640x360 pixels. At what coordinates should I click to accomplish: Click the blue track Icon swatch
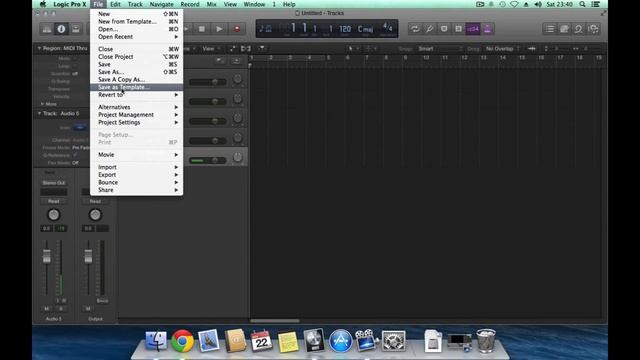click(80, 128)
